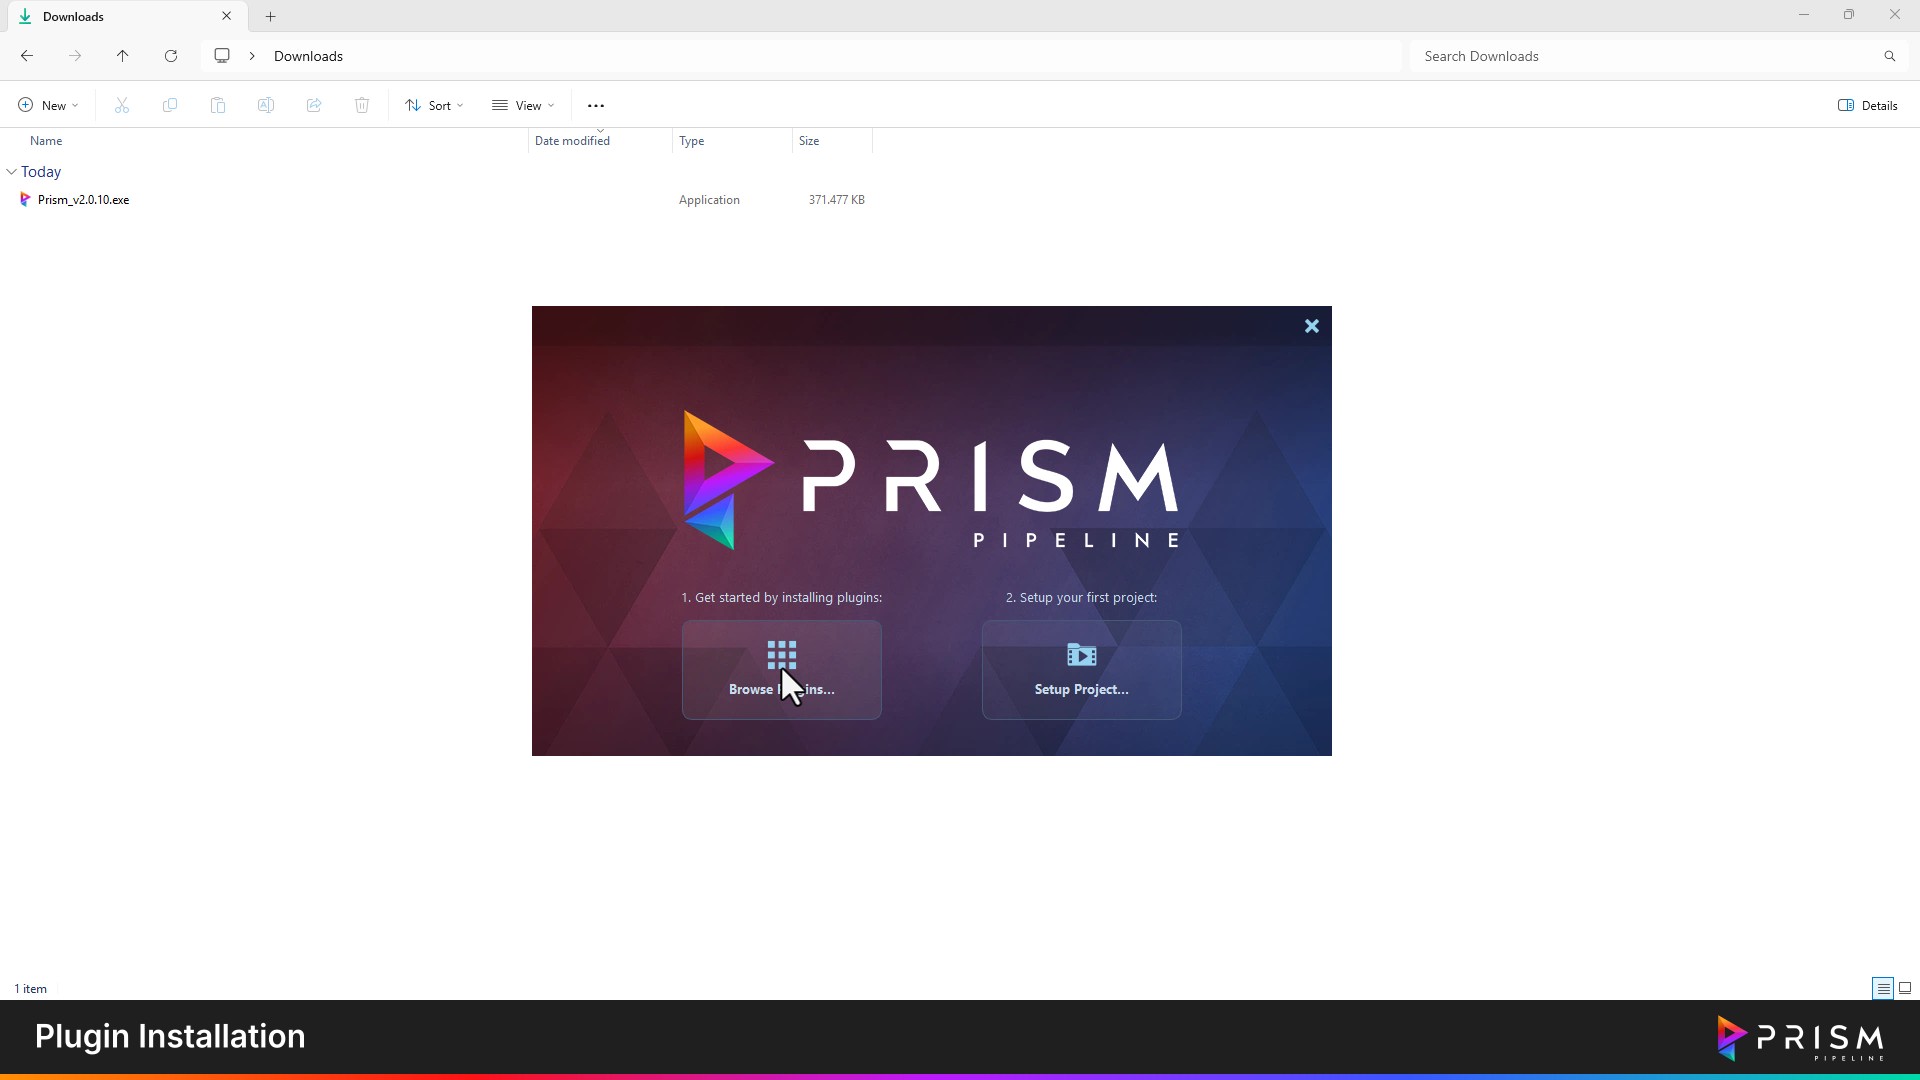Toggle the Details pane
The height and width of the screenshot is (1080, 1920).
pos(1867,105)
